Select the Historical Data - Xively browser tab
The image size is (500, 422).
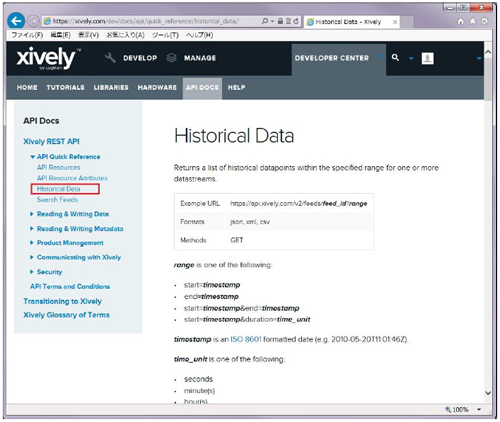click(352, 22)
